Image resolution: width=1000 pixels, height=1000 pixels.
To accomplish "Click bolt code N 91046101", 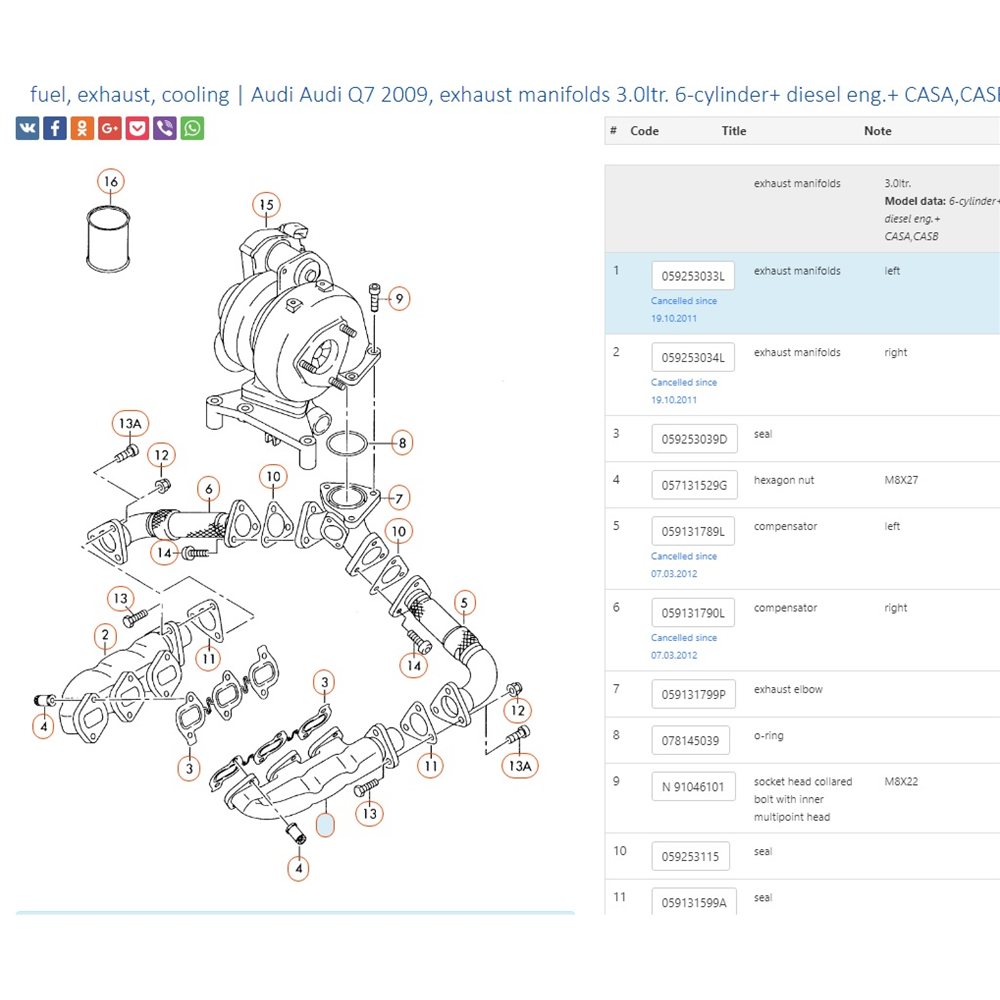I will (693, 786).
